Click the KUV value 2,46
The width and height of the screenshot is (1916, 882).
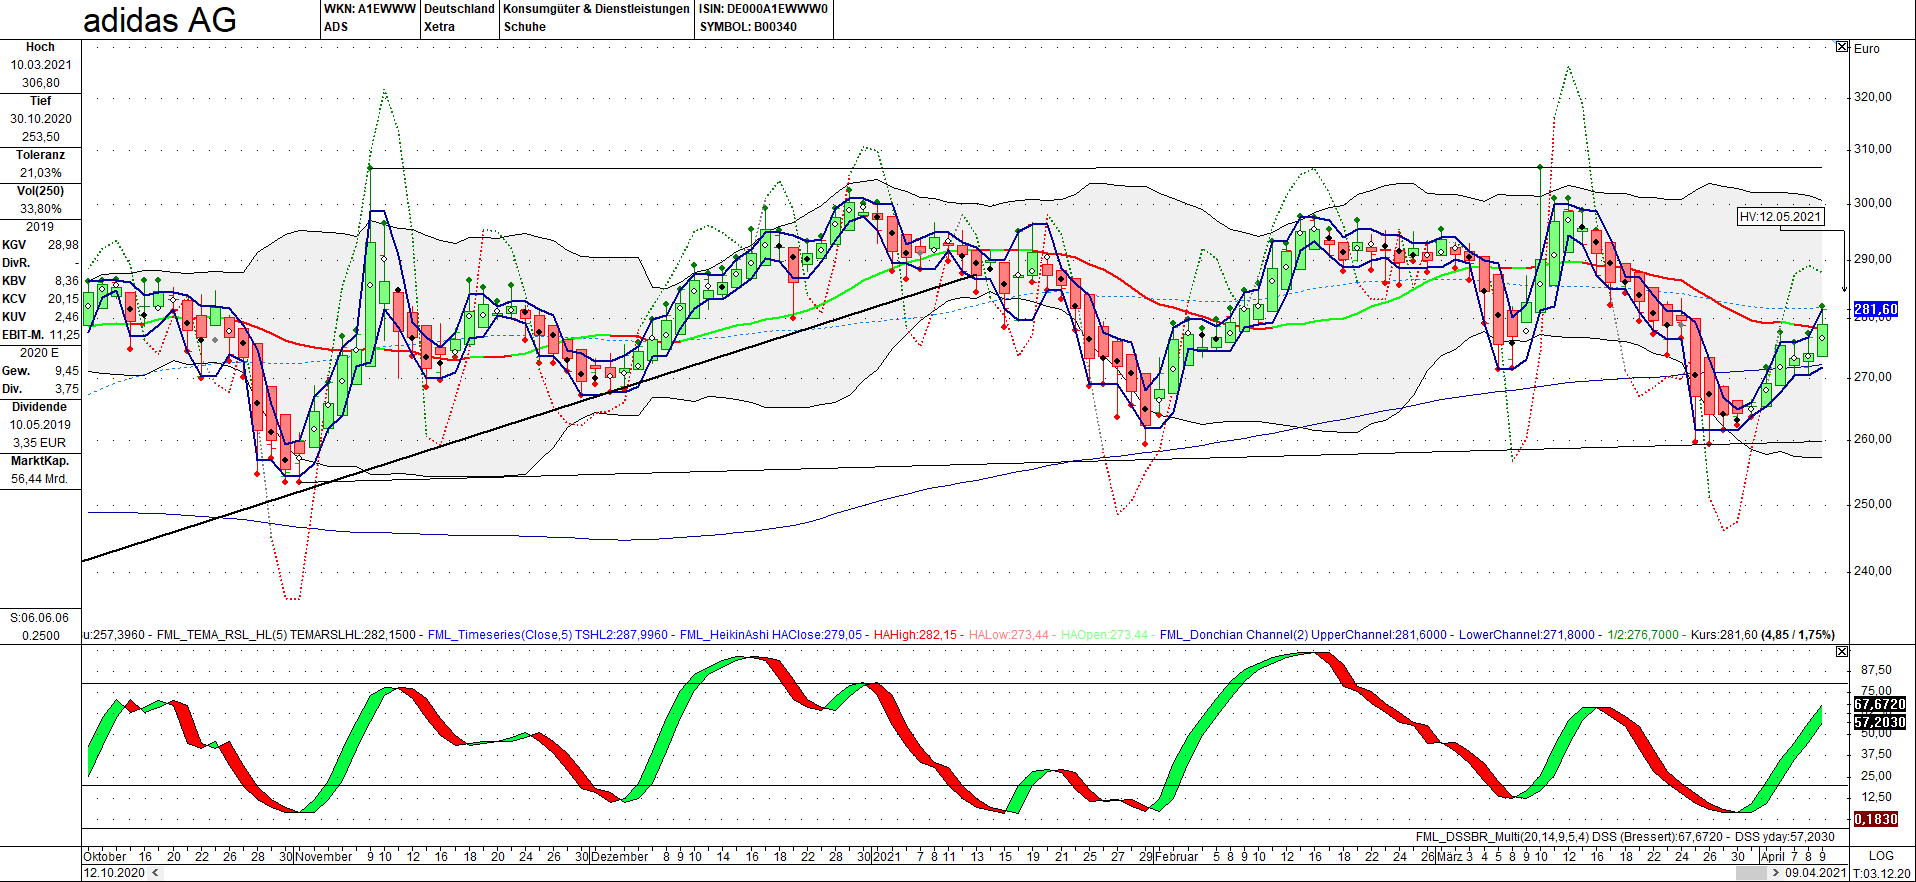click(67, 317)
